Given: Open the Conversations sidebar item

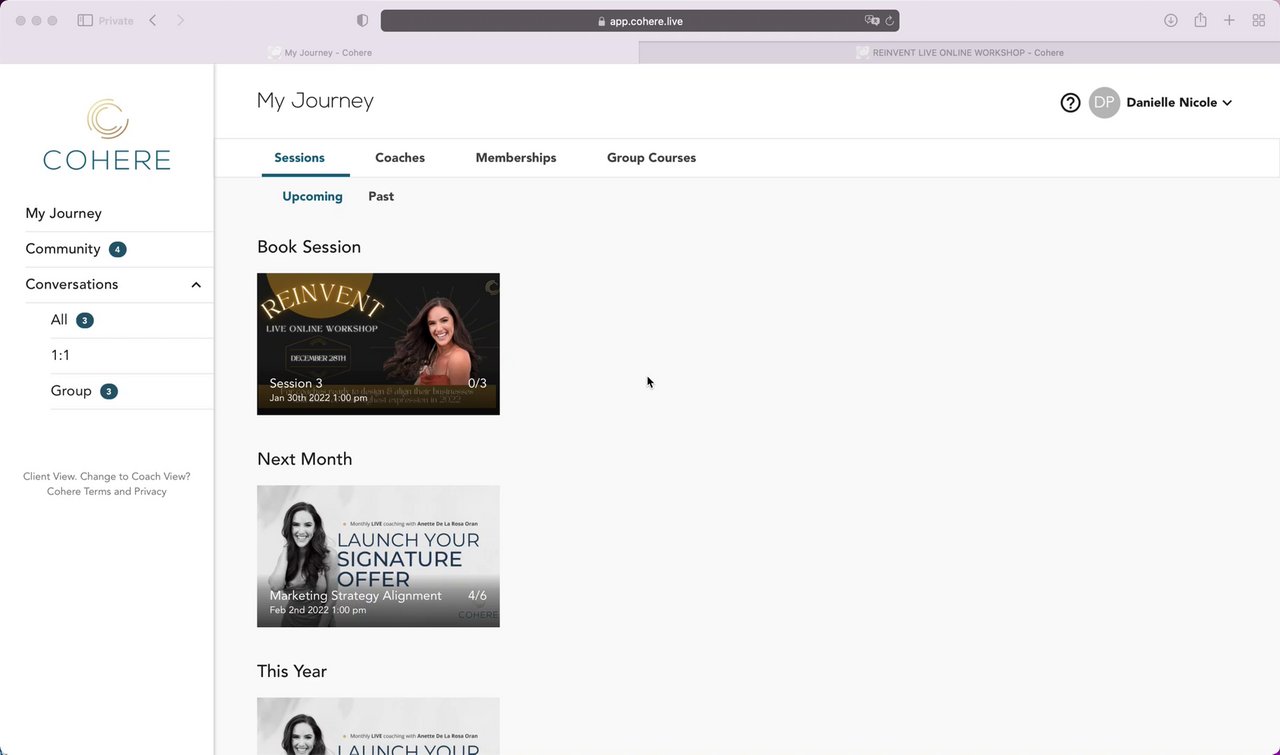Looking at the screenshot, I should (x=72, y=284).
